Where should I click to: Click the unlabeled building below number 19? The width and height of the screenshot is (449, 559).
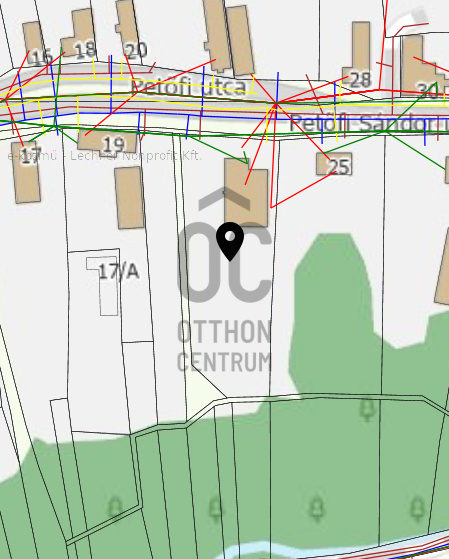(129, 198)
